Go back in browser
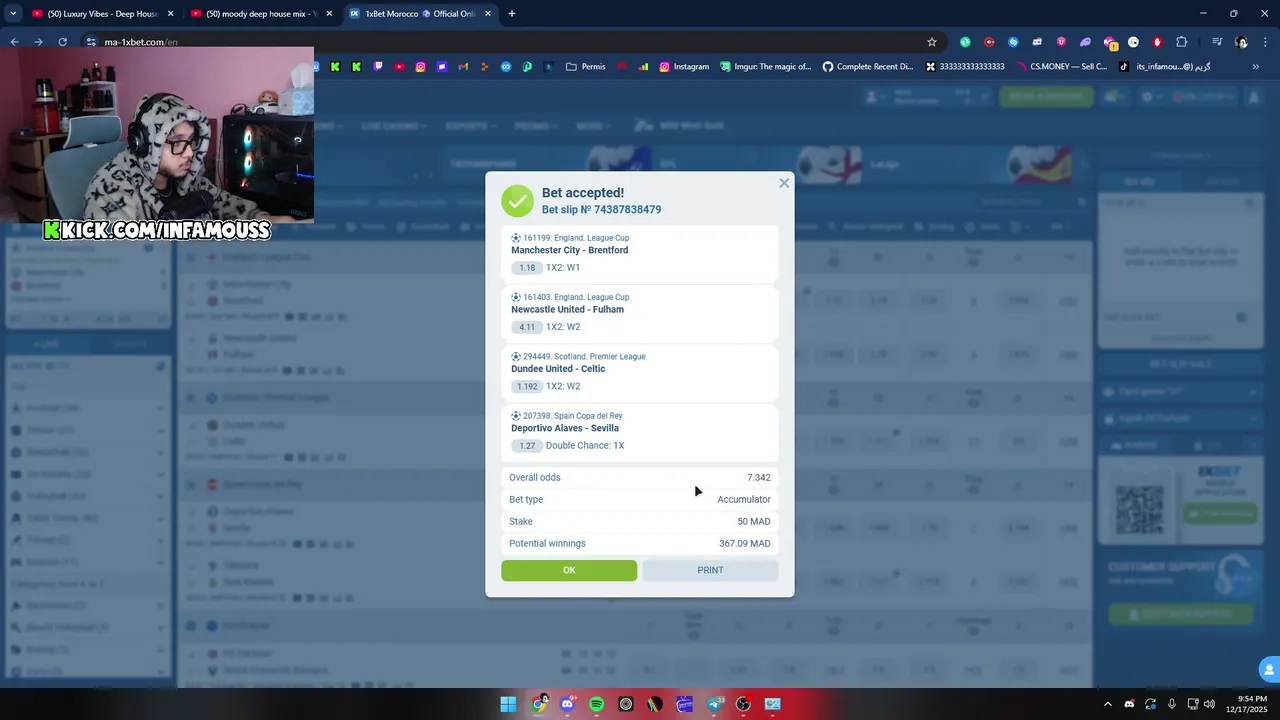 14,42
